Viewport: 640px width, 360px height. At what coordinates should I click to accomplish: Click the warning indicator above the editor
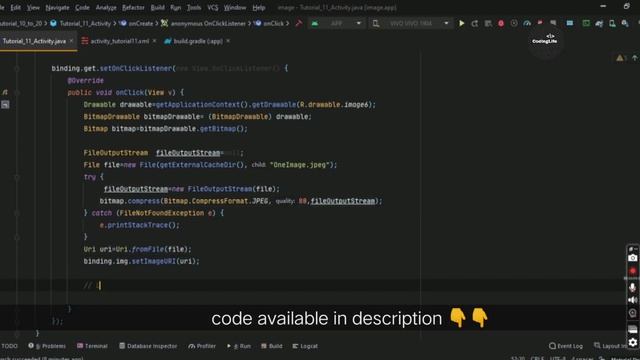tap(620, 58)
